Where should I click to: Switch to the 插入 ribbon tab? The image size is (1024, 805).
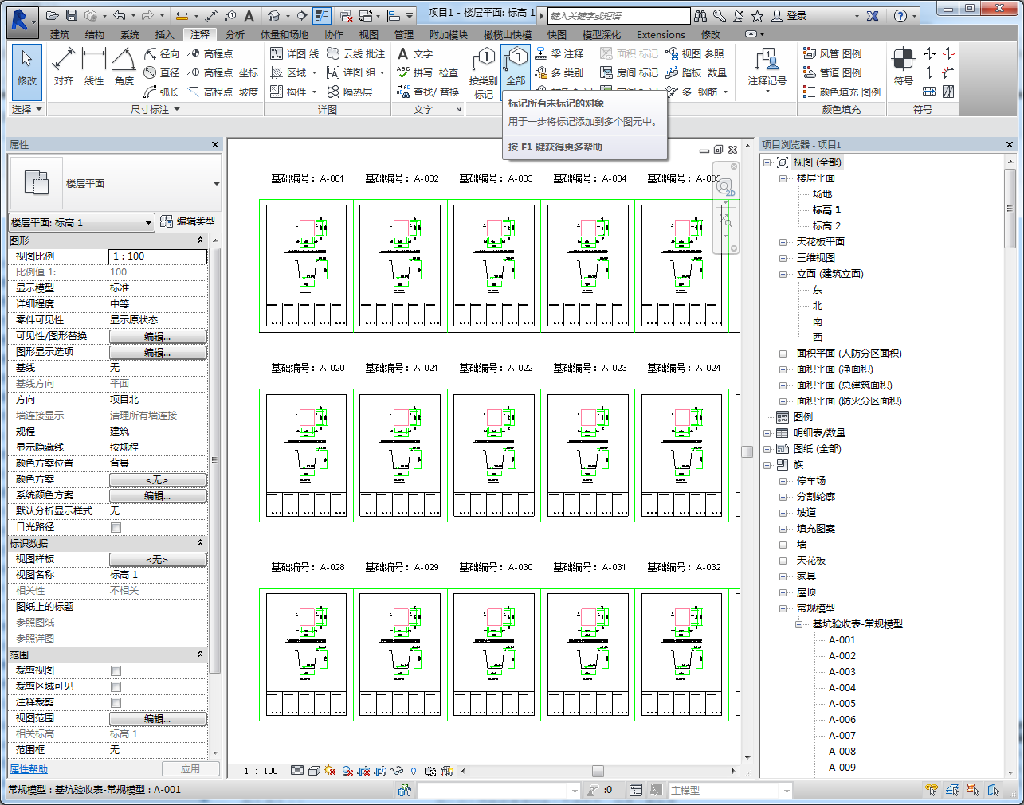[x=164, y=34]
